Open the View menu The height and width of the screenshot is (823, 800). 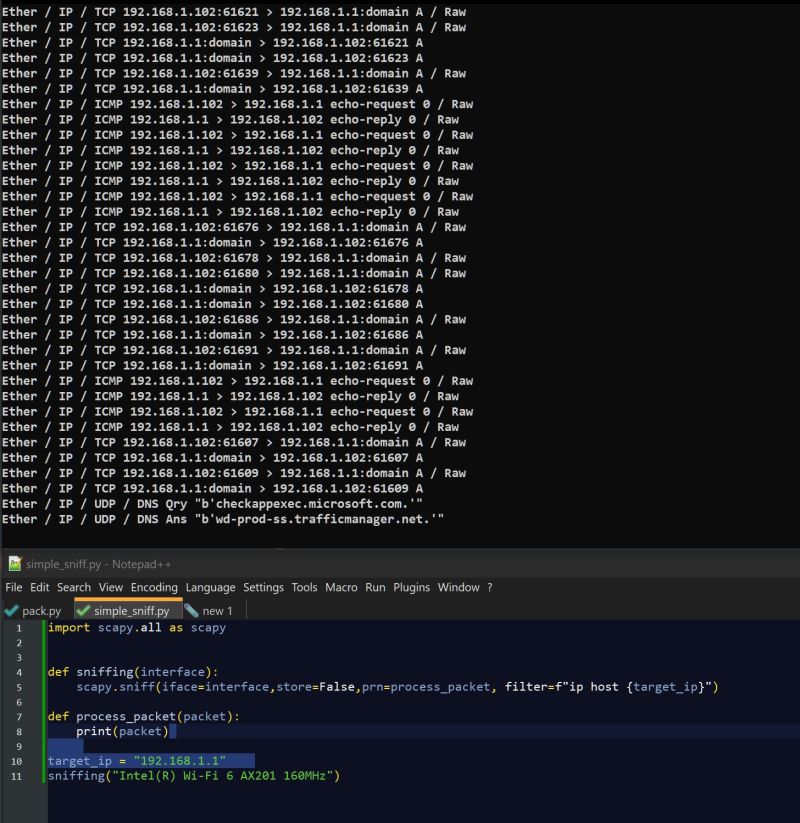point(111,587)
